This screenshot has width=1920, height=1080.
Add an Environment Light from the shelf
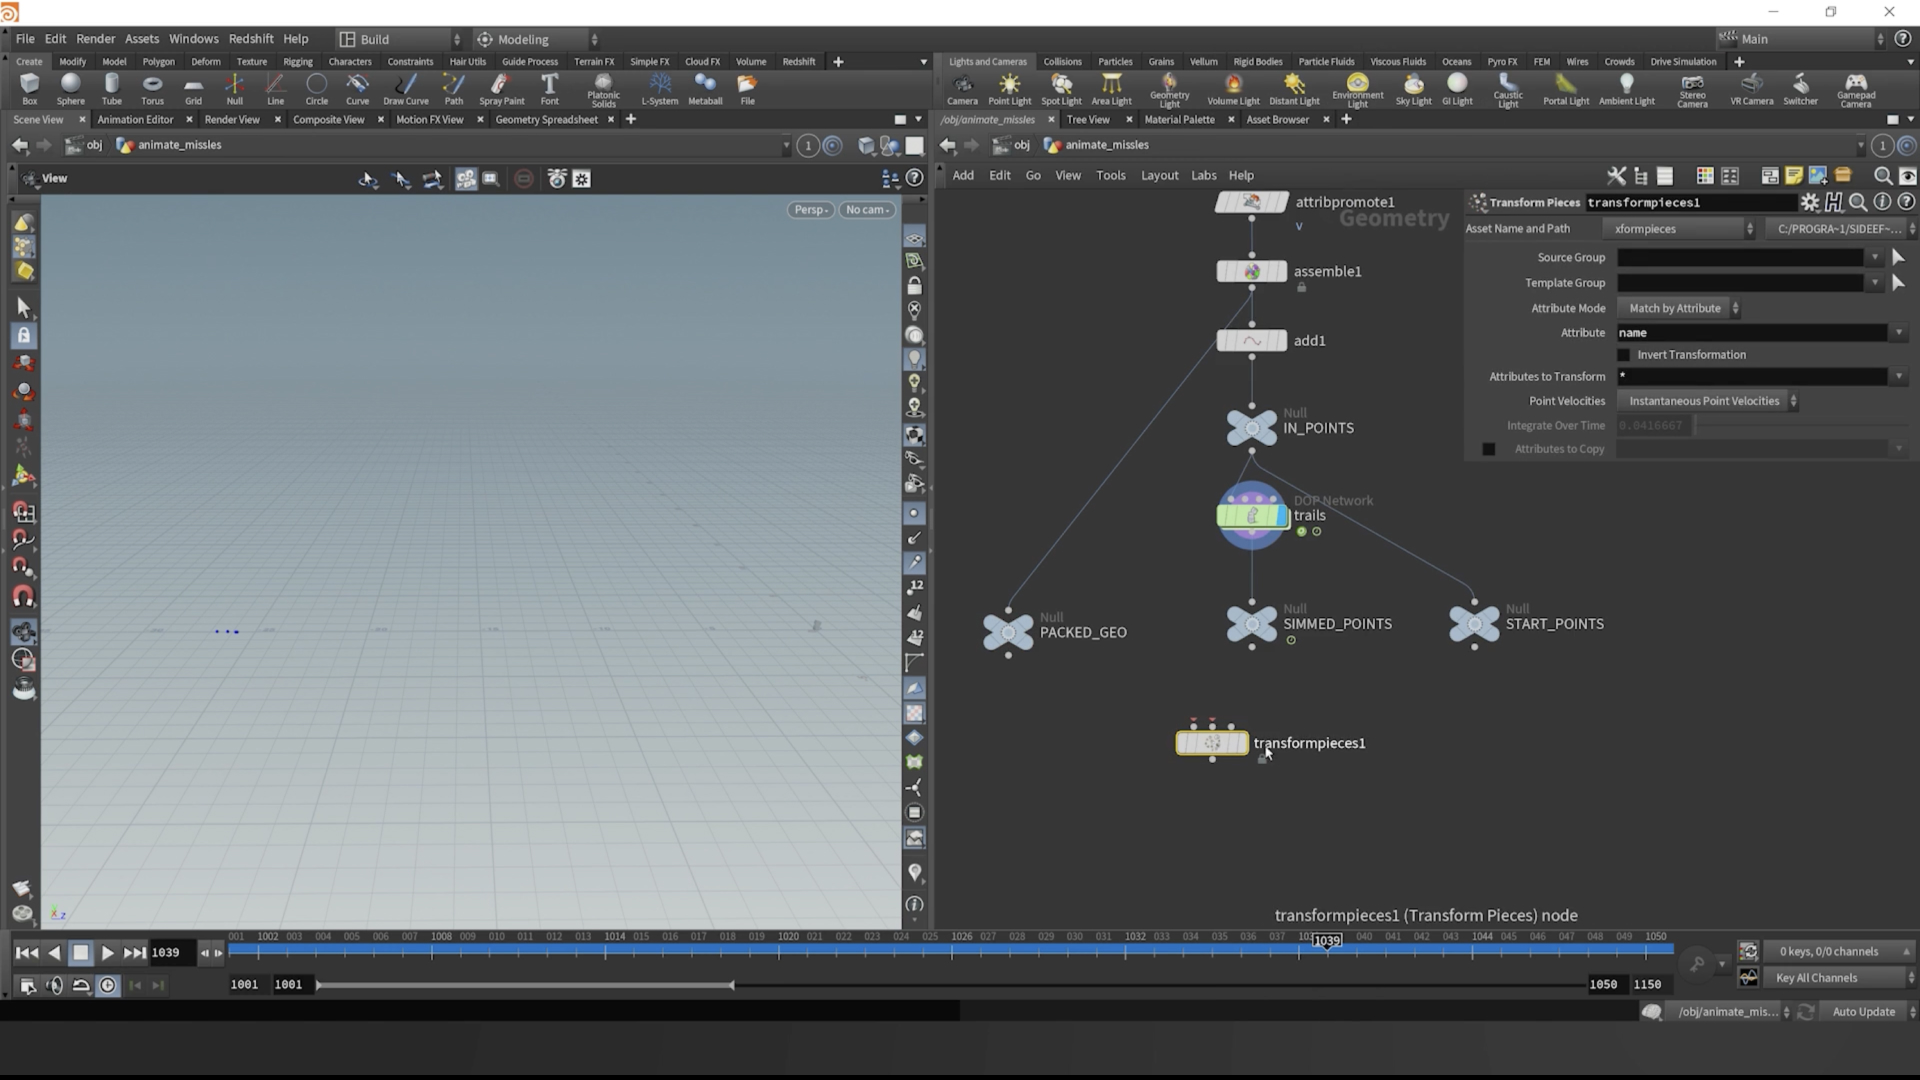1357,90
